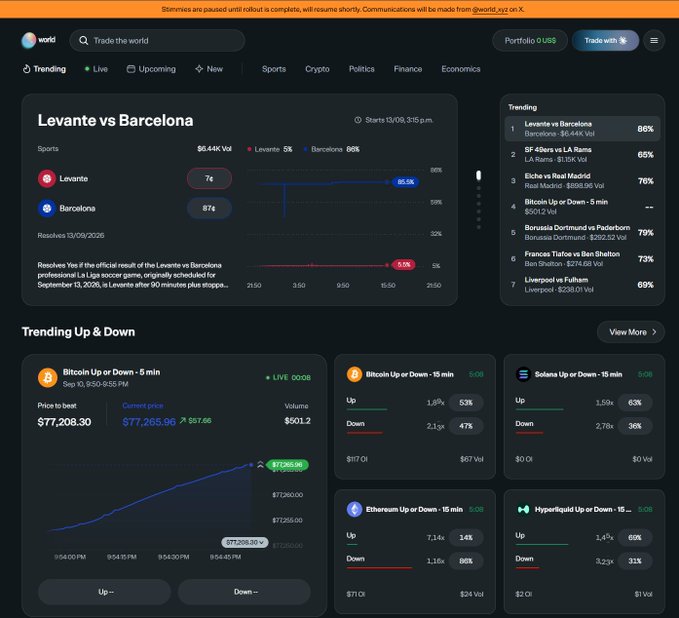
Task: Open trending item Bitcoin Up or Down - 5 min
Action: [x=582, y=207]
